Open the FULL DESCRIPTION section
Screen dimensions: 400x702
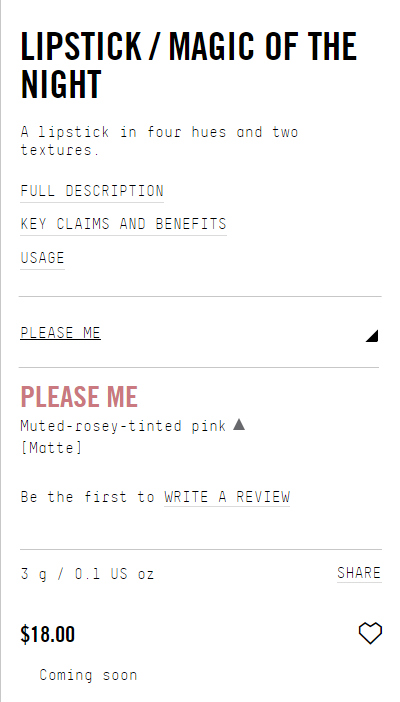click(x=92, y=191)
